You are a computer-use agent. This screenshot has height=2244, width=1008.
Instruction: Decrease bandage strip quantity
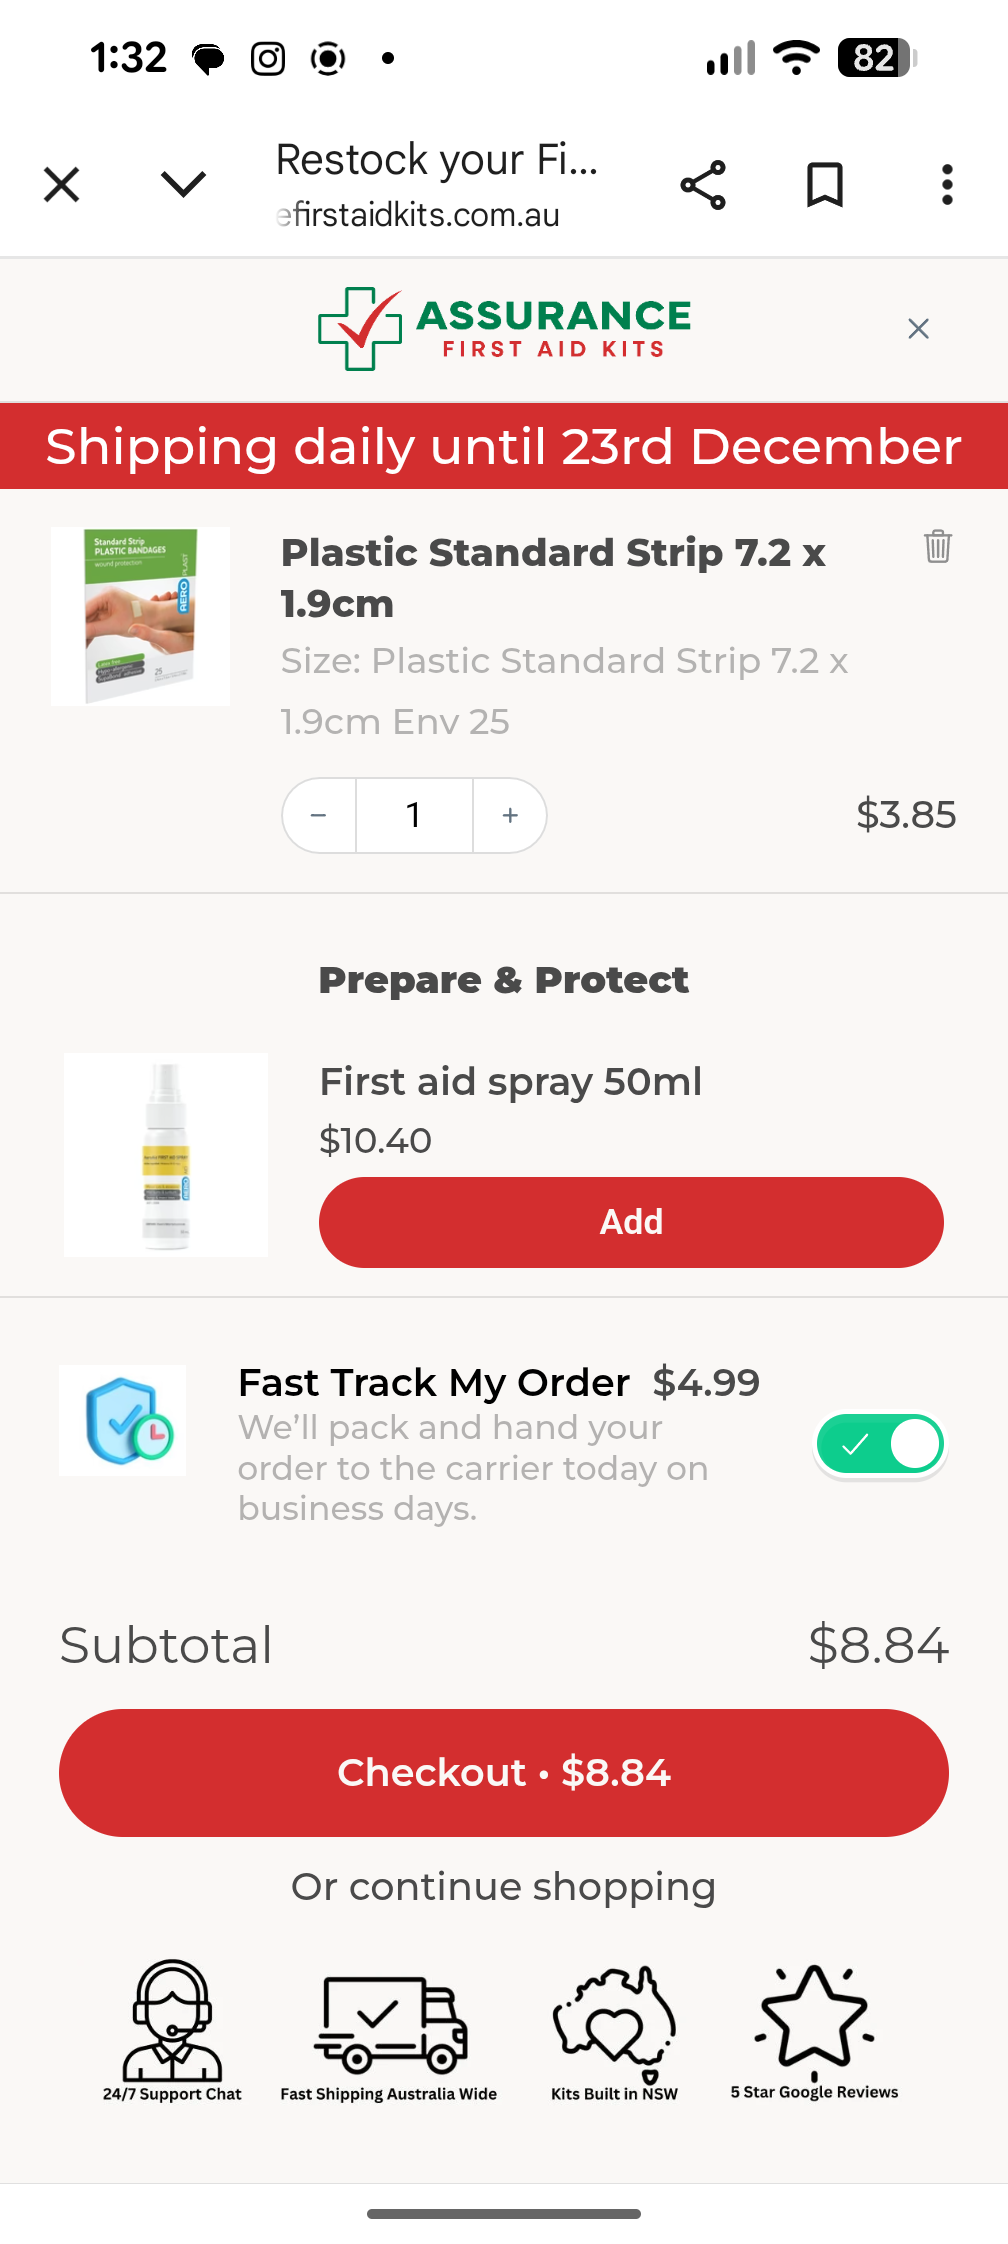[x=319, y=816]
